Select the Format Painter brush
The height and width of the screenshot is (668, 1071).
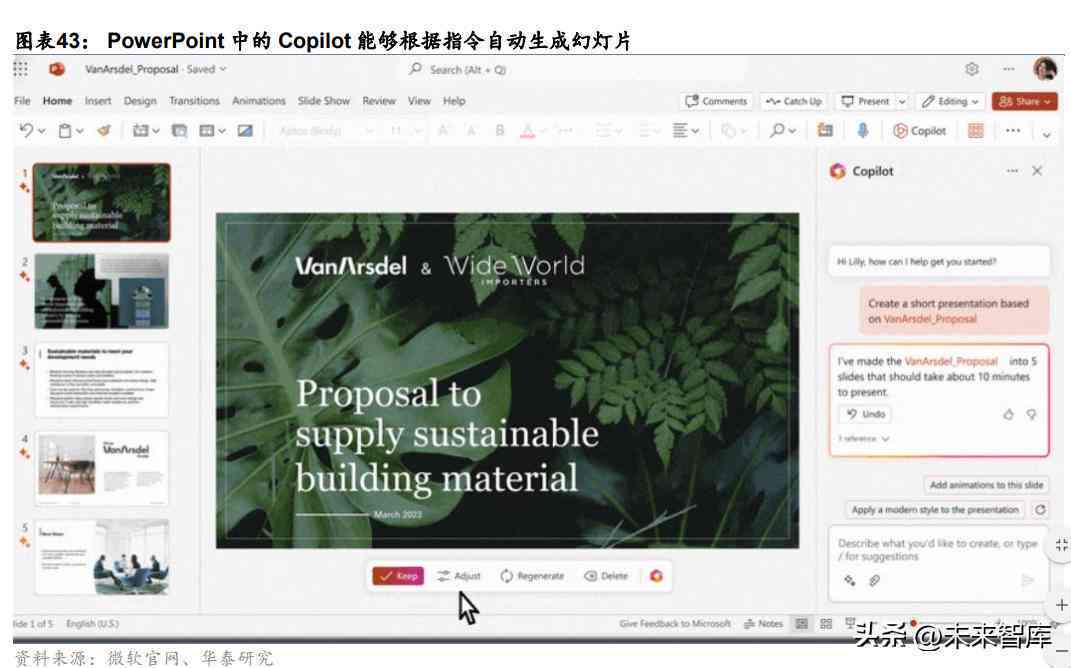click(x=104, y=130)
